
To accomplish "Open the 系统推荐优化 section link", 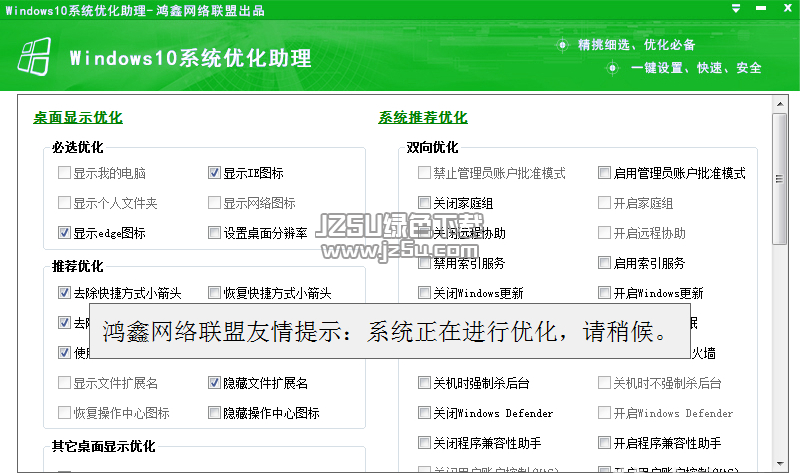I will tap(422, 117).
